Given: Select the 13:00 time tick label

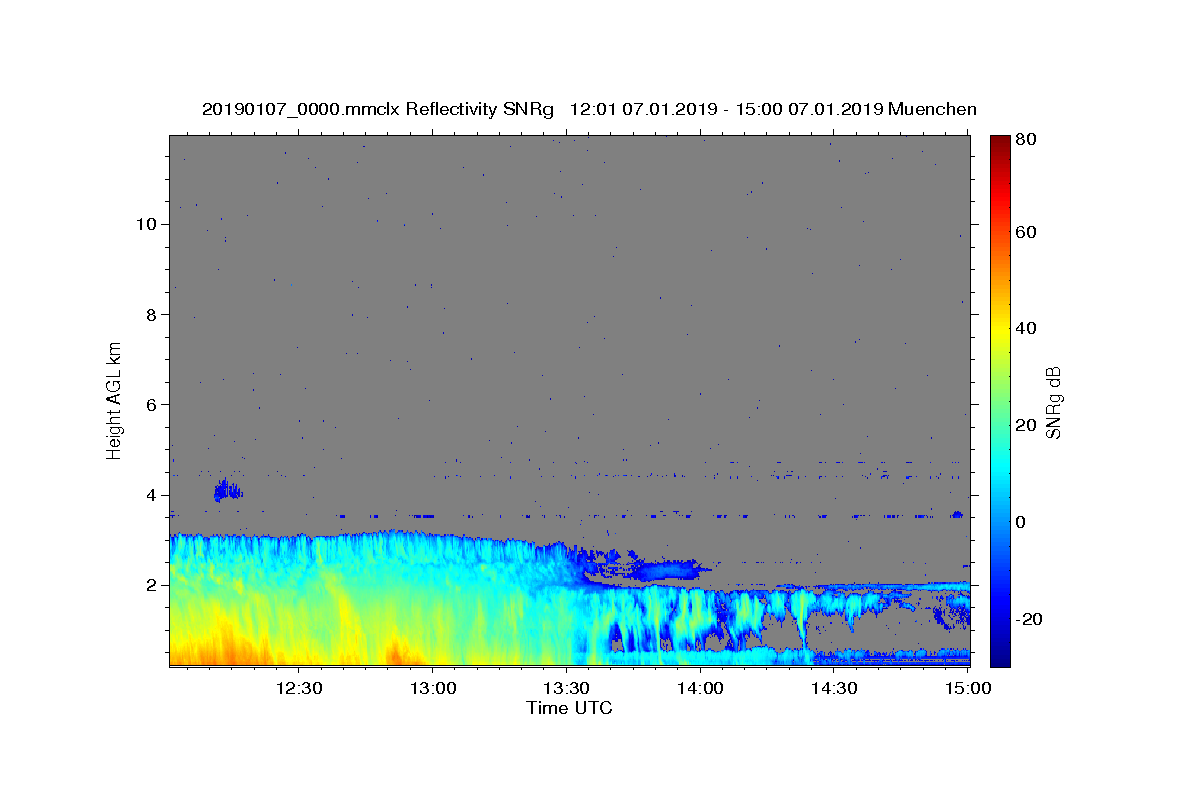Looking at the screenshot, I should click(432, 688).
